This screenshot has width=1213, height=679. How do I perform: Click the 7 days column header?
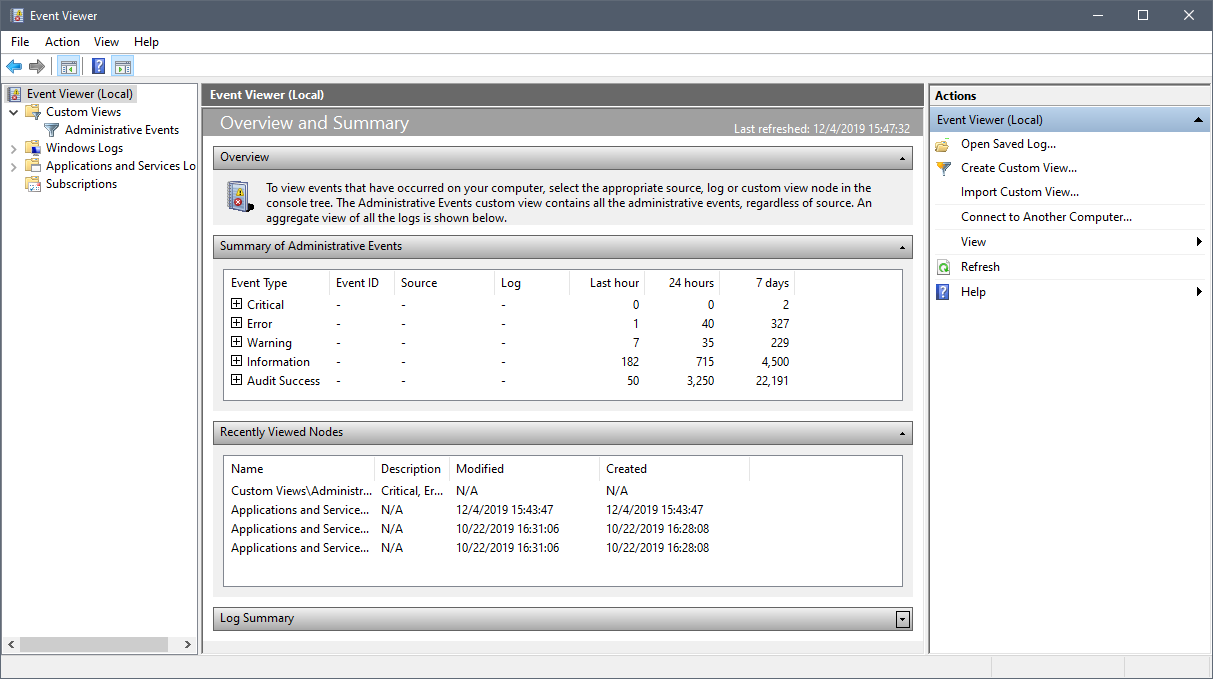pyautogui.click(x=757, y=283)
